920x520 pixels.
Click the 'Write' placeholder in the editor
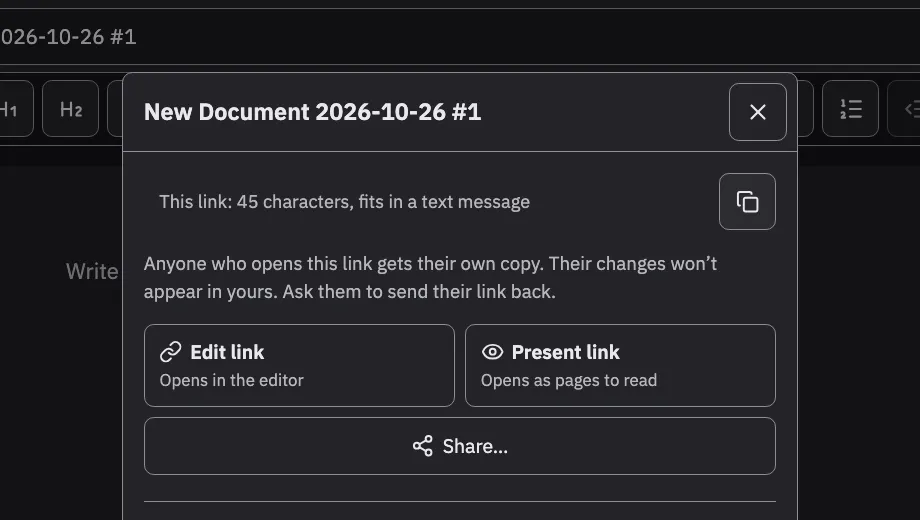tap(92, 272)
